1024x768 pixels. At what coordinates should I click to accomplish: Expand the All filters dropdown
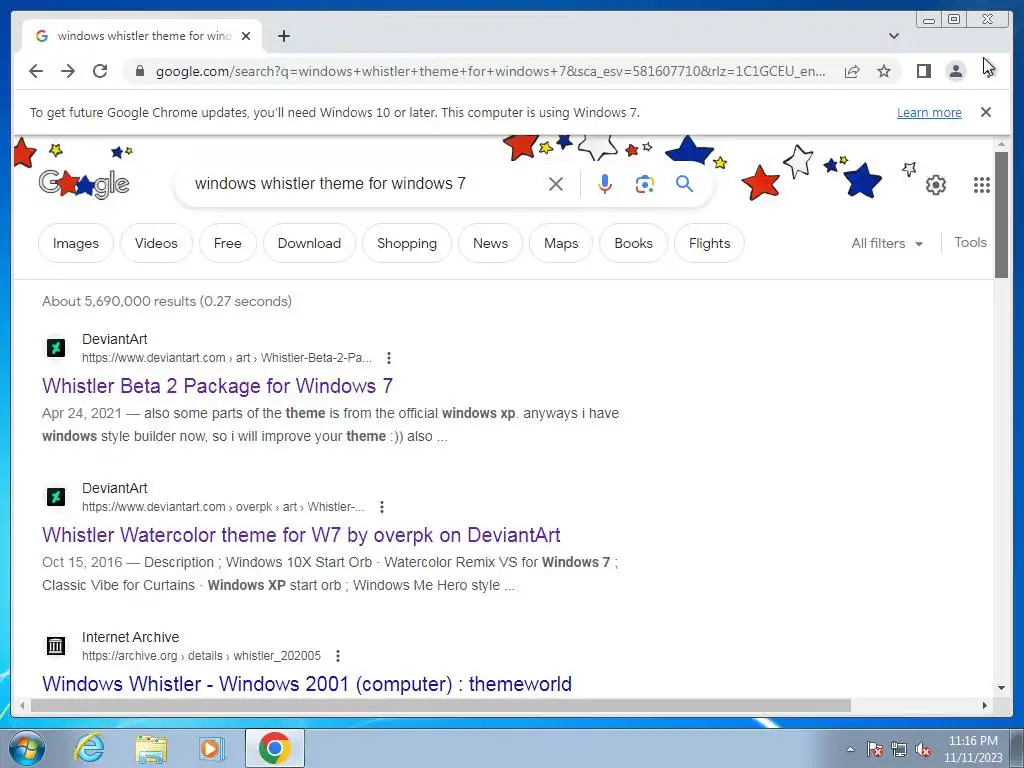tap(887, 243)
